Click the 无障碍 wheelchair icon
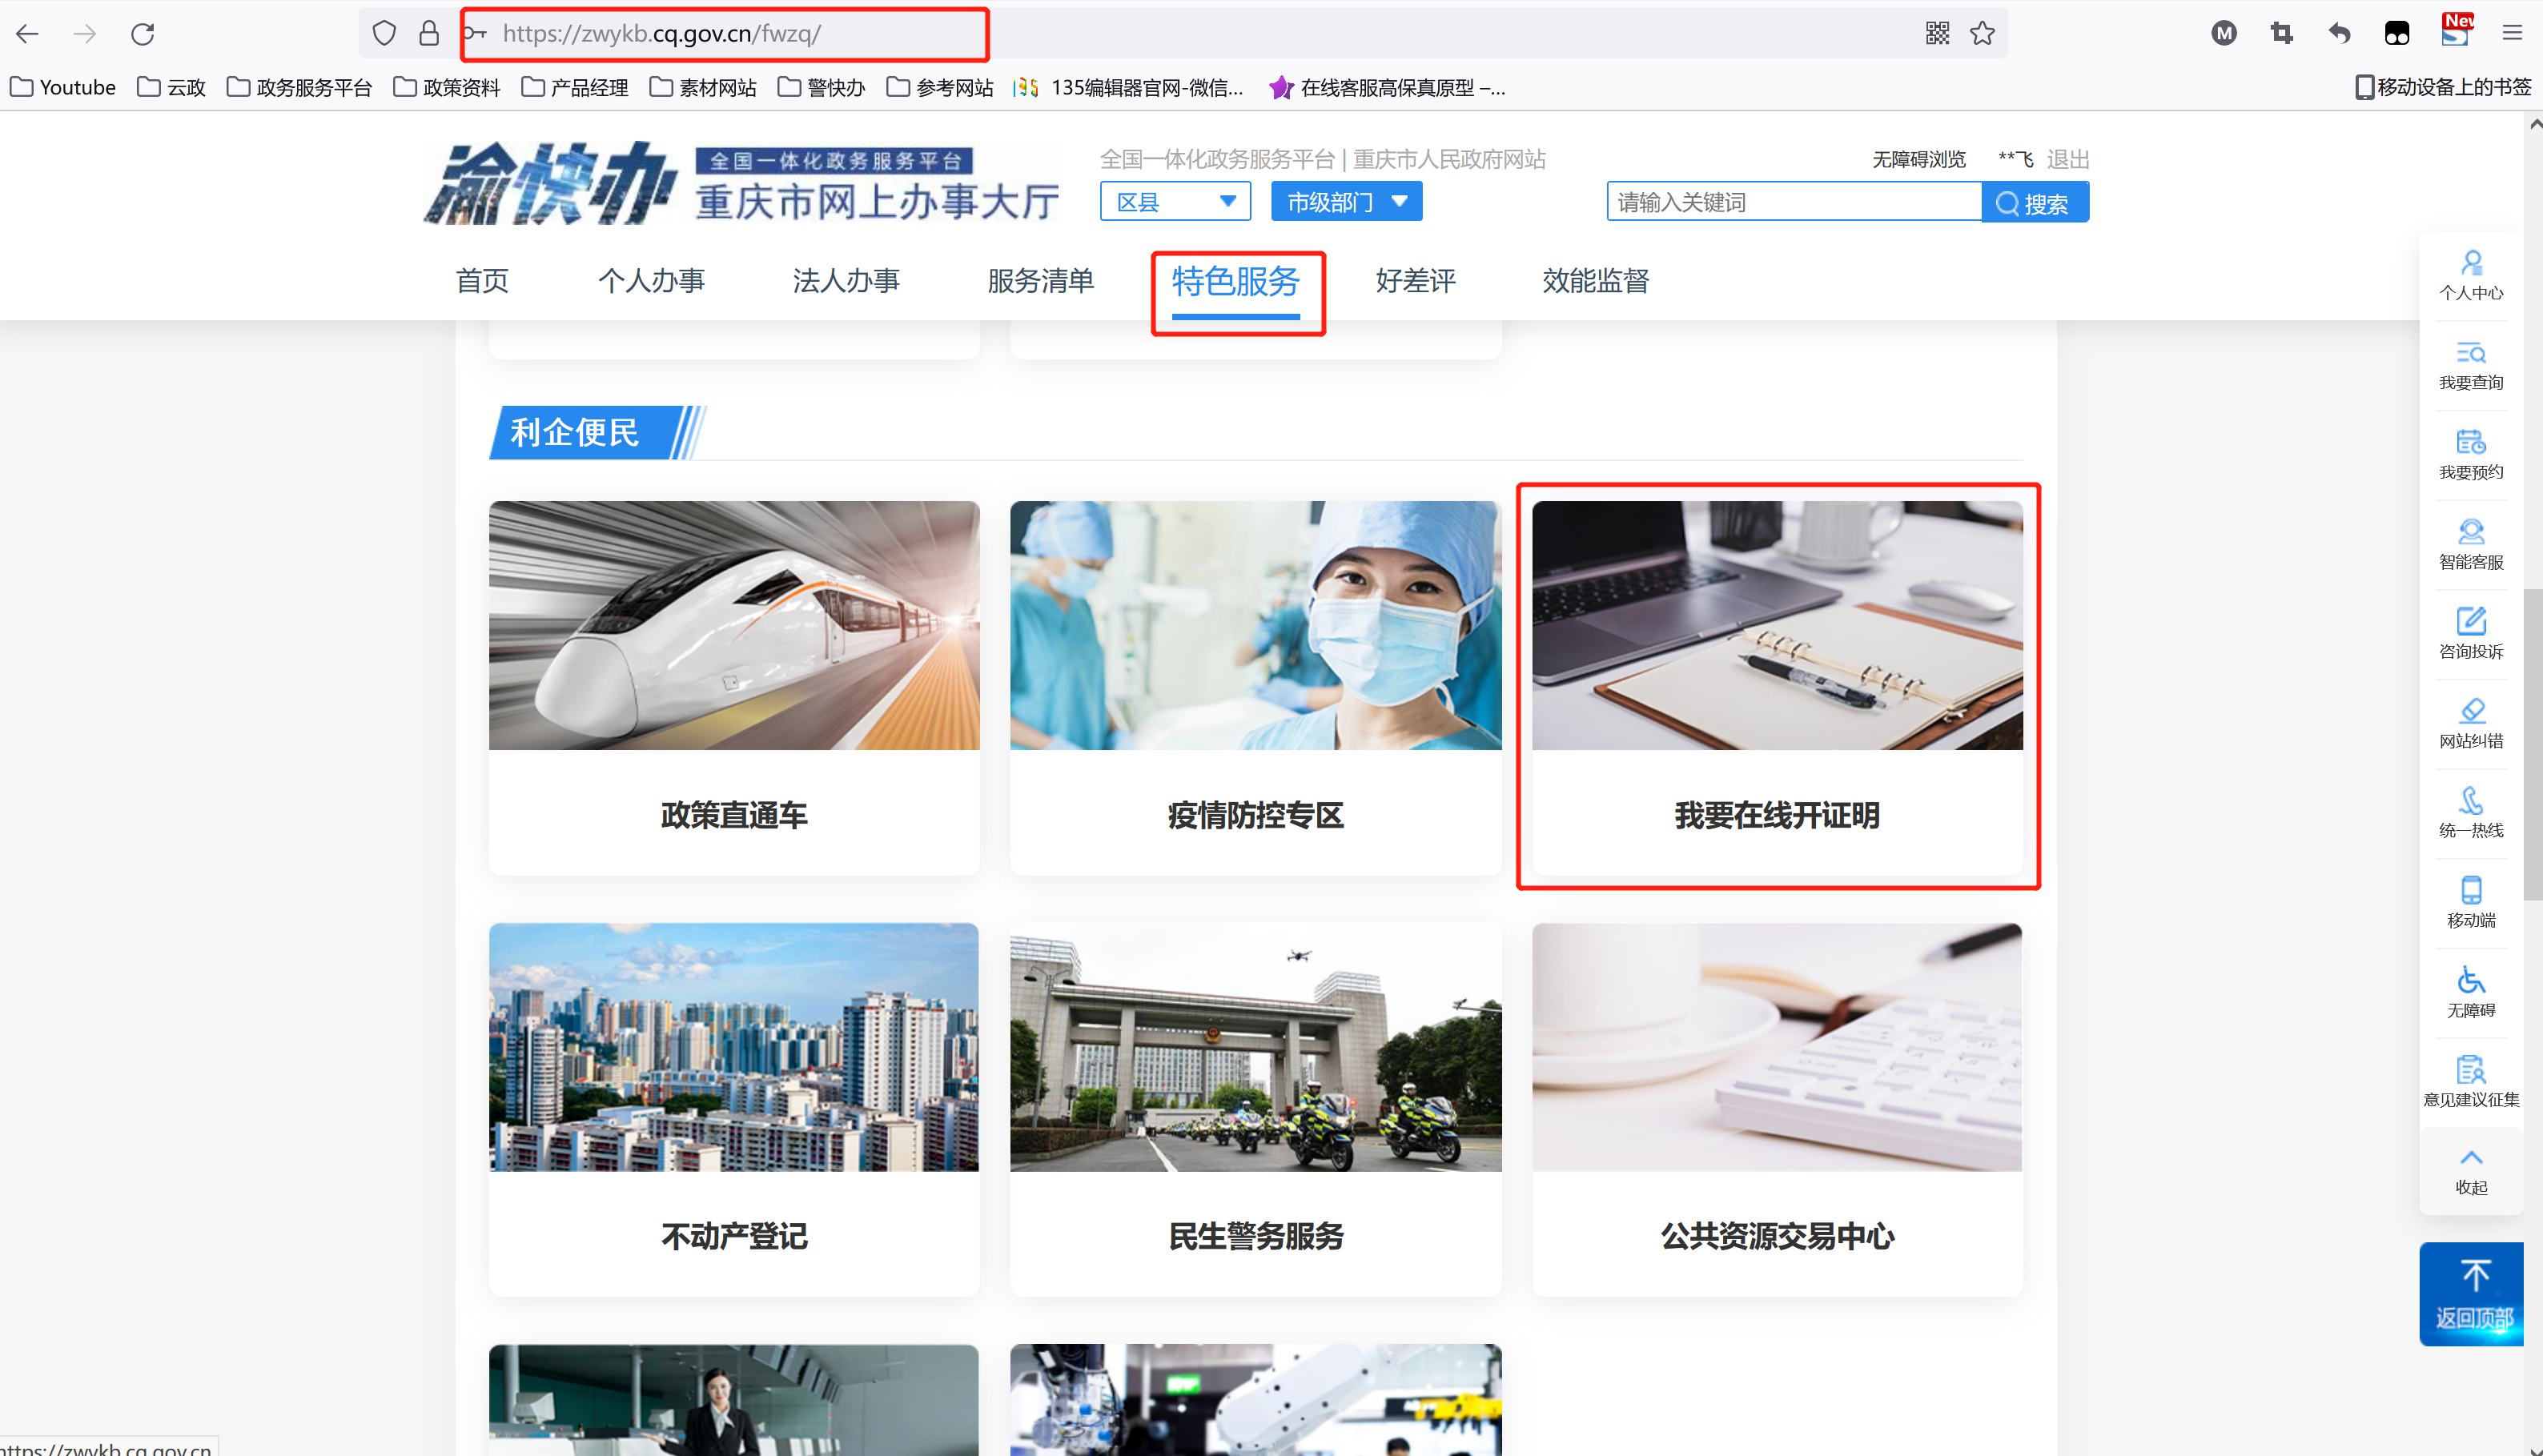2543x1456 pixels. click(2470, 980)
